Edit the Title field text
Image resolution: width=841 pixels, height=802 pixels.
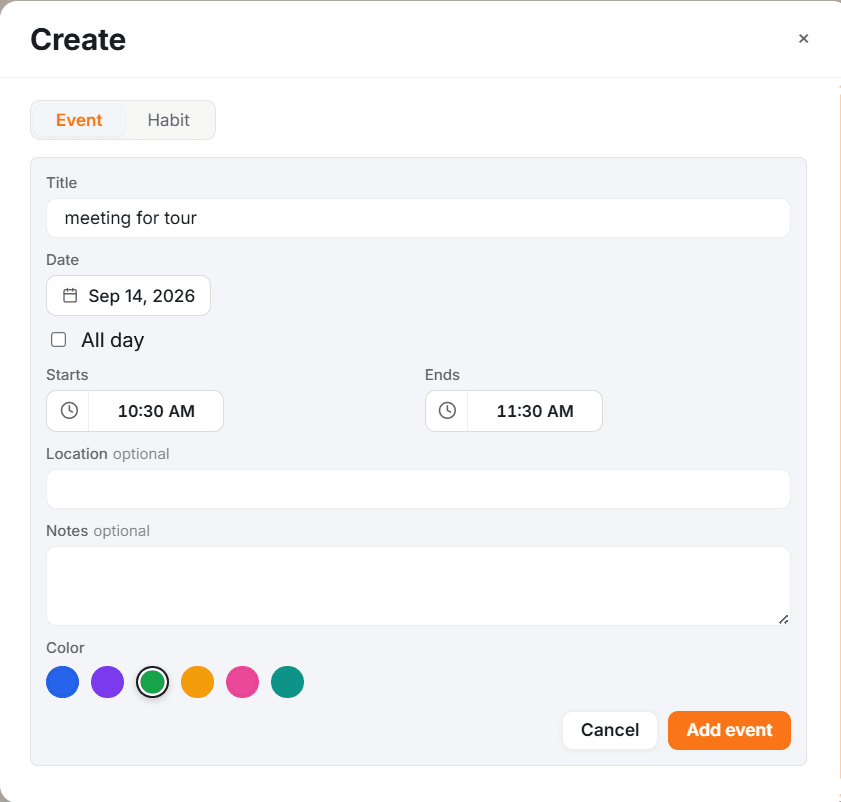point(418,218)
